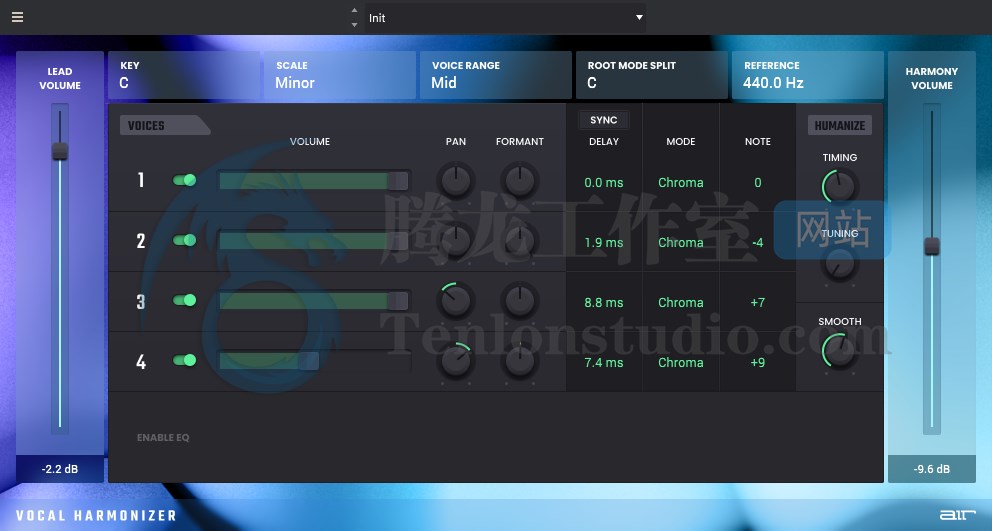Viewport: 992px width, 531px height.
Task: Toggle voice 4 on/off switch
Action: point(185,360)
